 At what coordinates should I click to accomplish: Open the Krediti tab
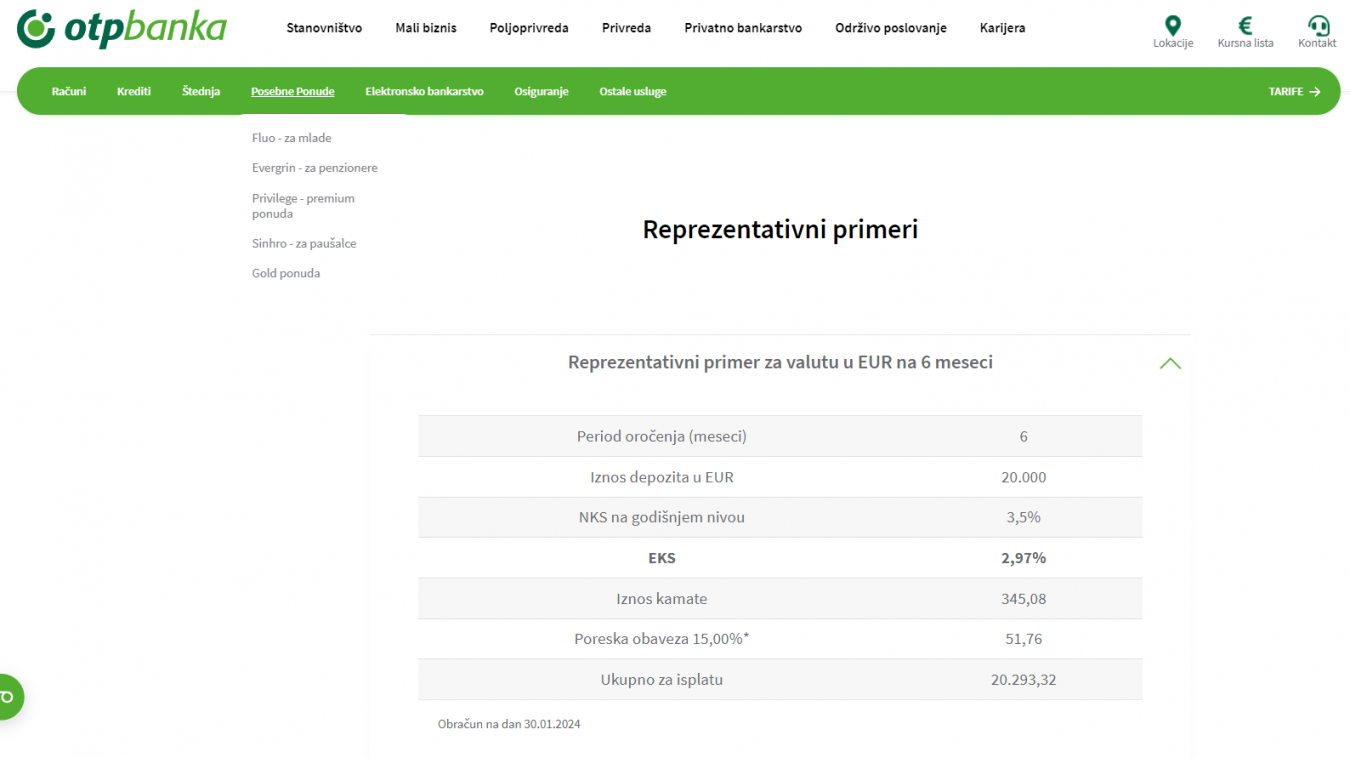(x=134, y=91)
